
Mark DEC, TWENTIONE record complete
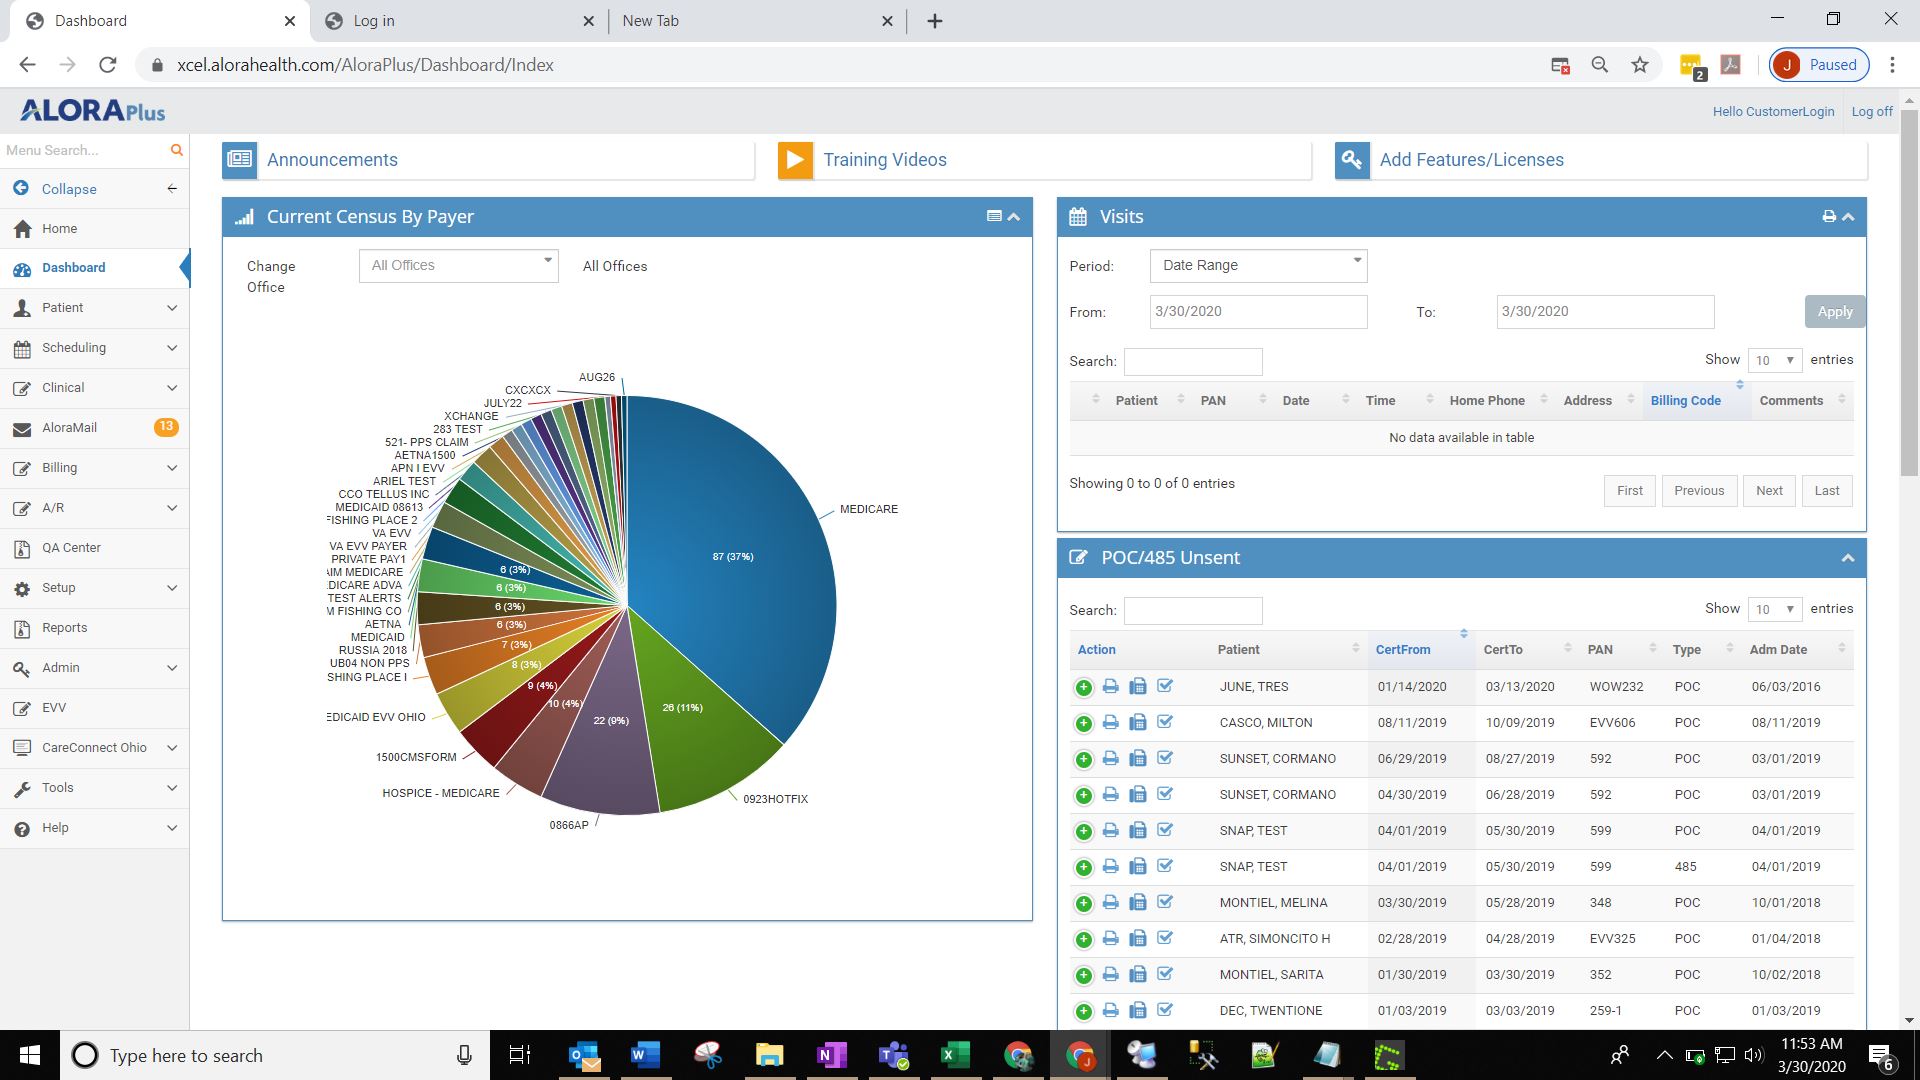pos(1166,1010)
